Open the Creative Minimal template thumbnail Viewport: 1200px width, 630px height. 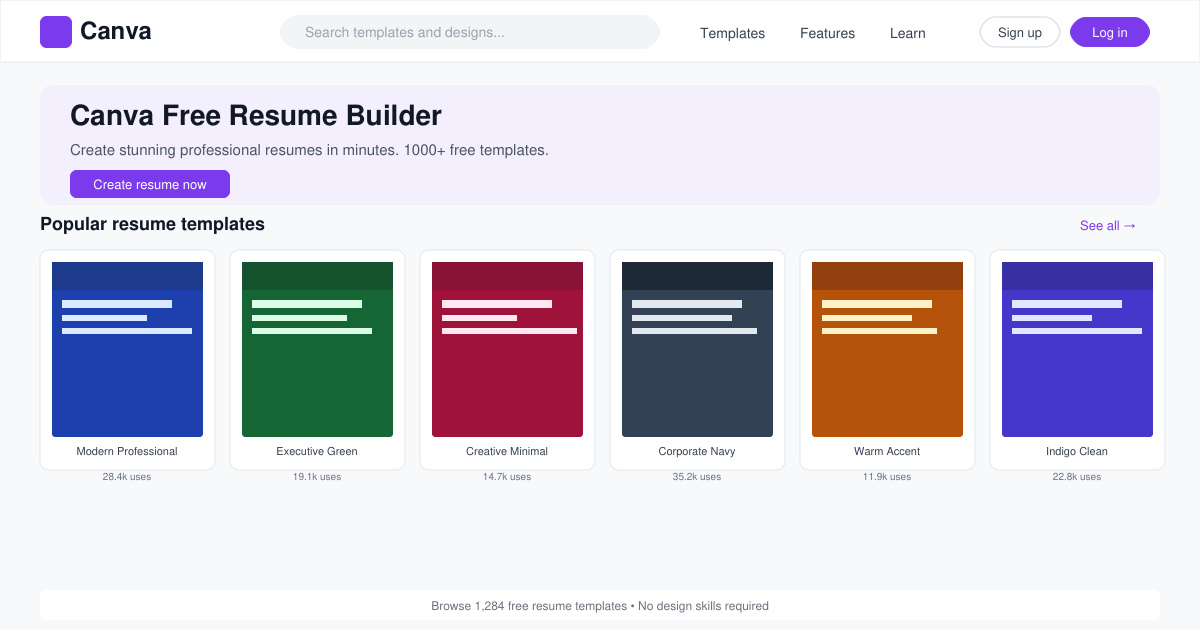[507, 349]
